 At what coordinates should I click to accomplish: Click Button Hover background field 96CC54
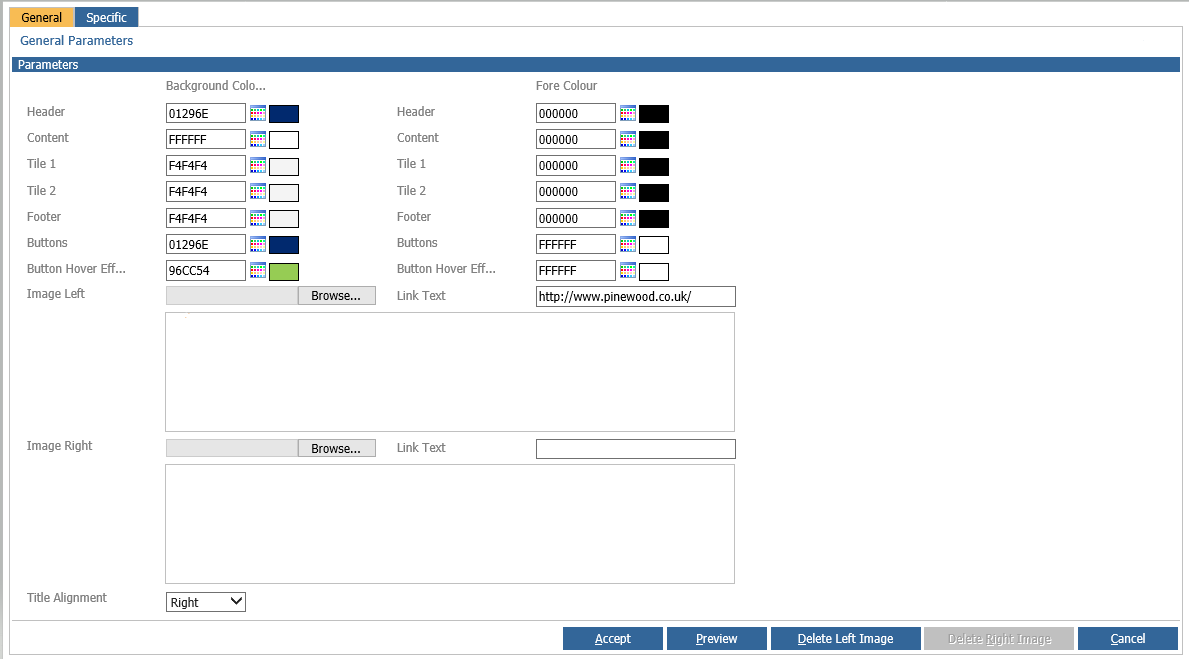coord(205,271)
